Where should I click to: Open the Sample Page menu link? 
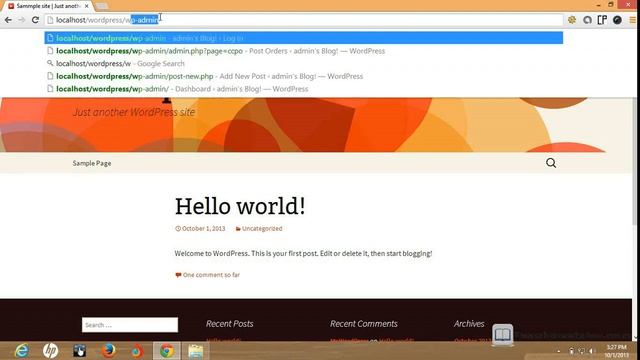[92, 163]
